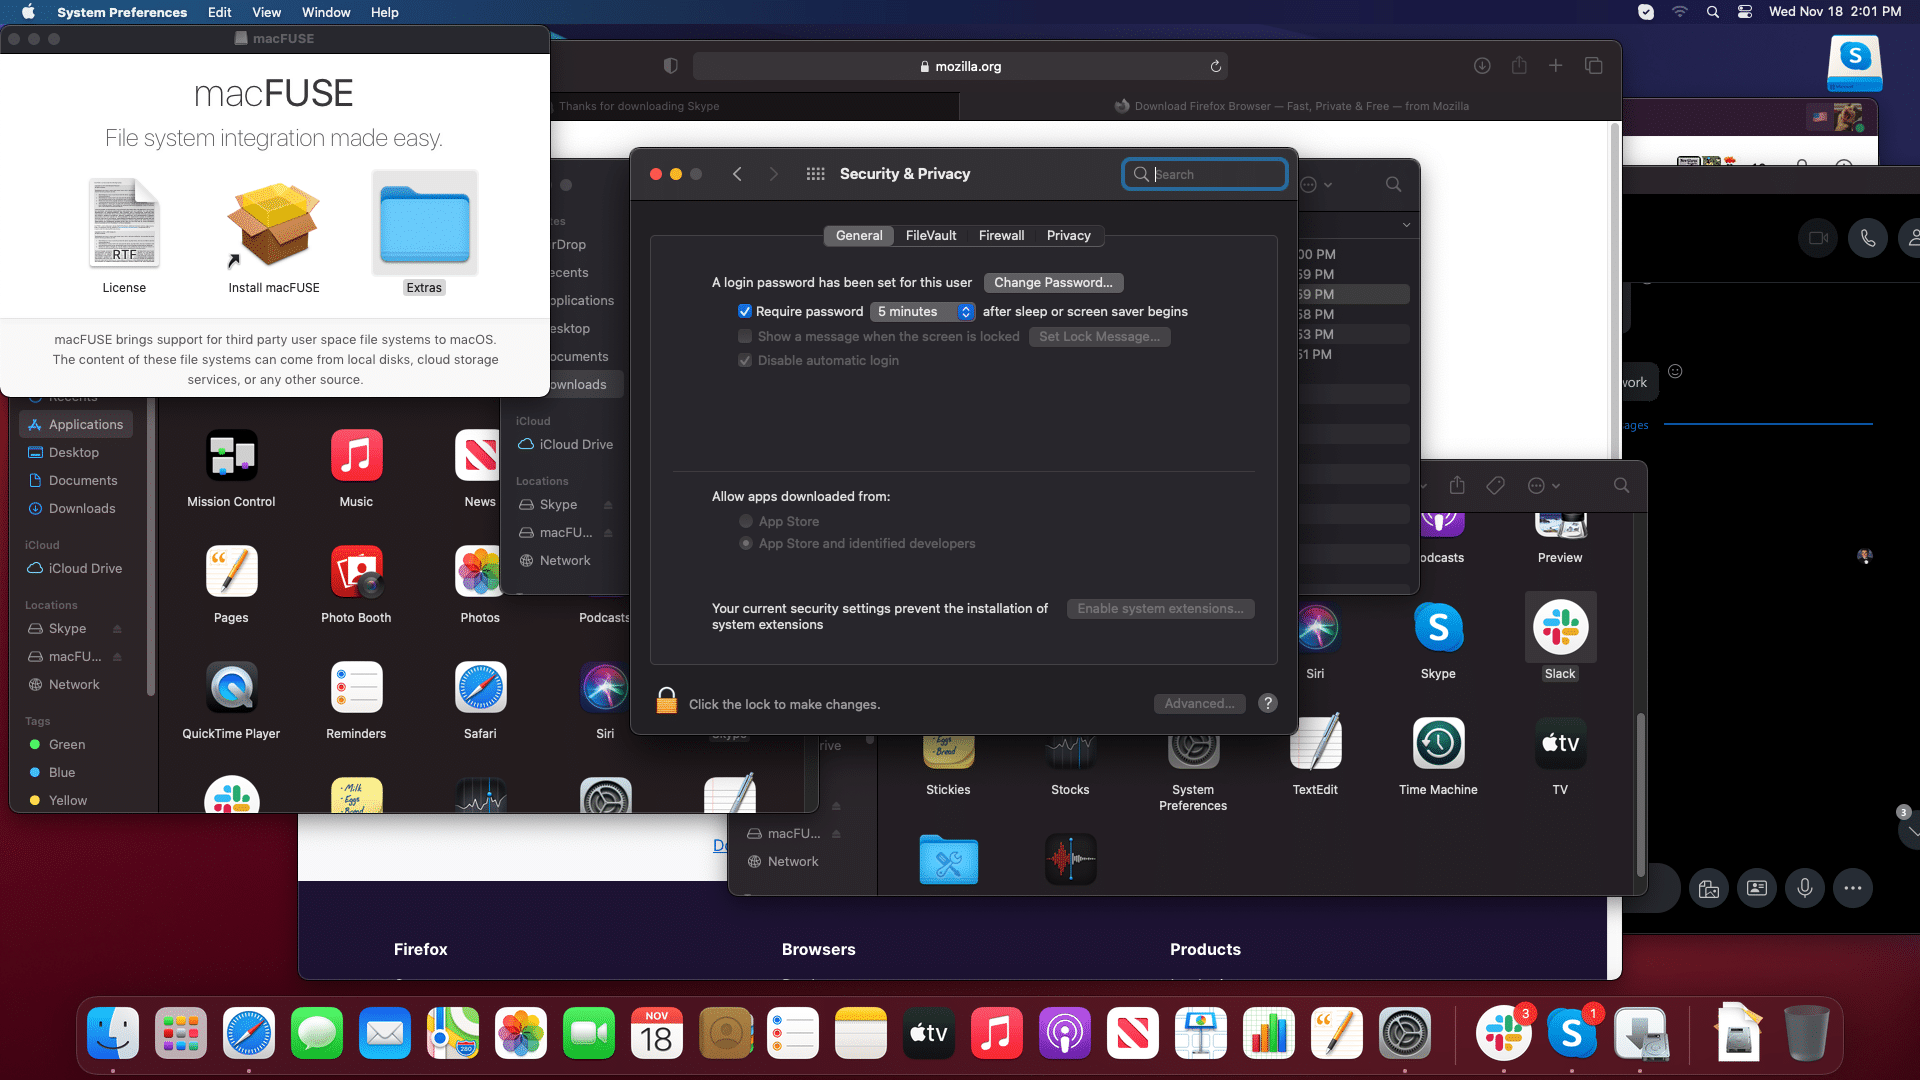Eject the Skype volume in sidebar
This screenshot has width=1920, height=1080.
pyautogui.click(x=117, y=629)
